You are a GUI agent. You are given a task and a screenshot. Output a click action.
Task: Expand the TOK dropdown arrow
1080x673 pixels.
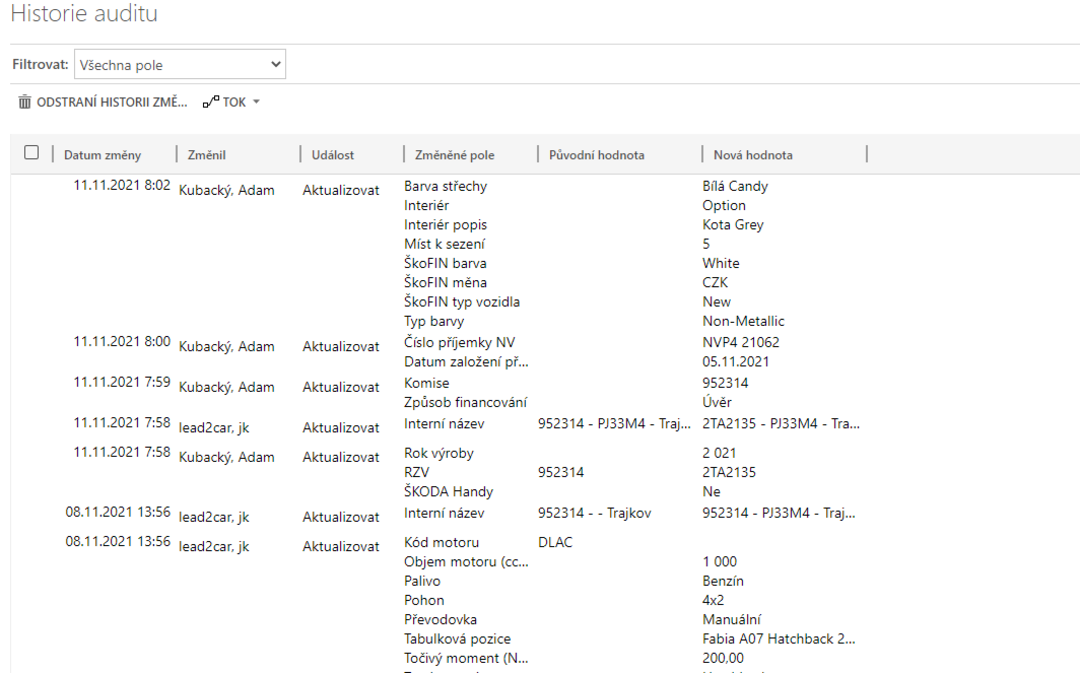(256, 102)
